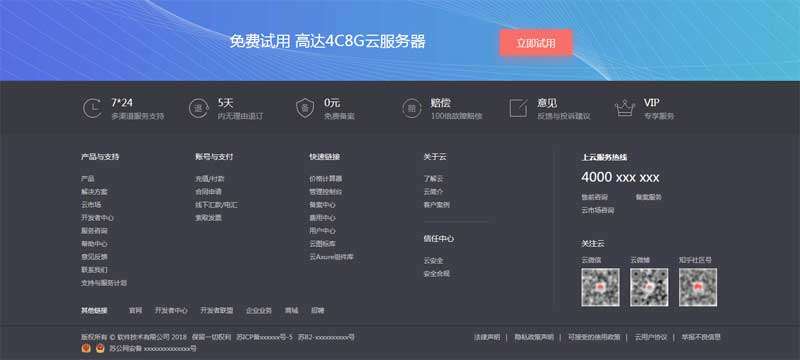Open the 价格计算器 link
This screenshot has height=360, width=800.
point(326,179)
